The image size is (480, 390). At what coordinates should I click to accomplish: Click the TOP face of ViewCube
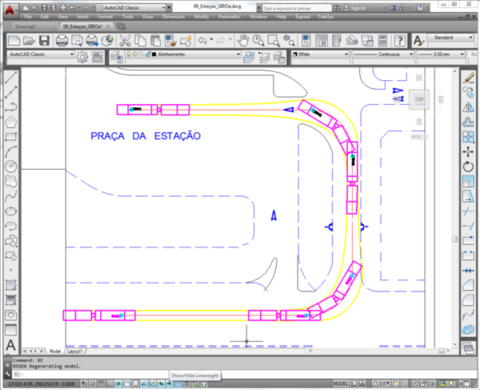[419, 99]
